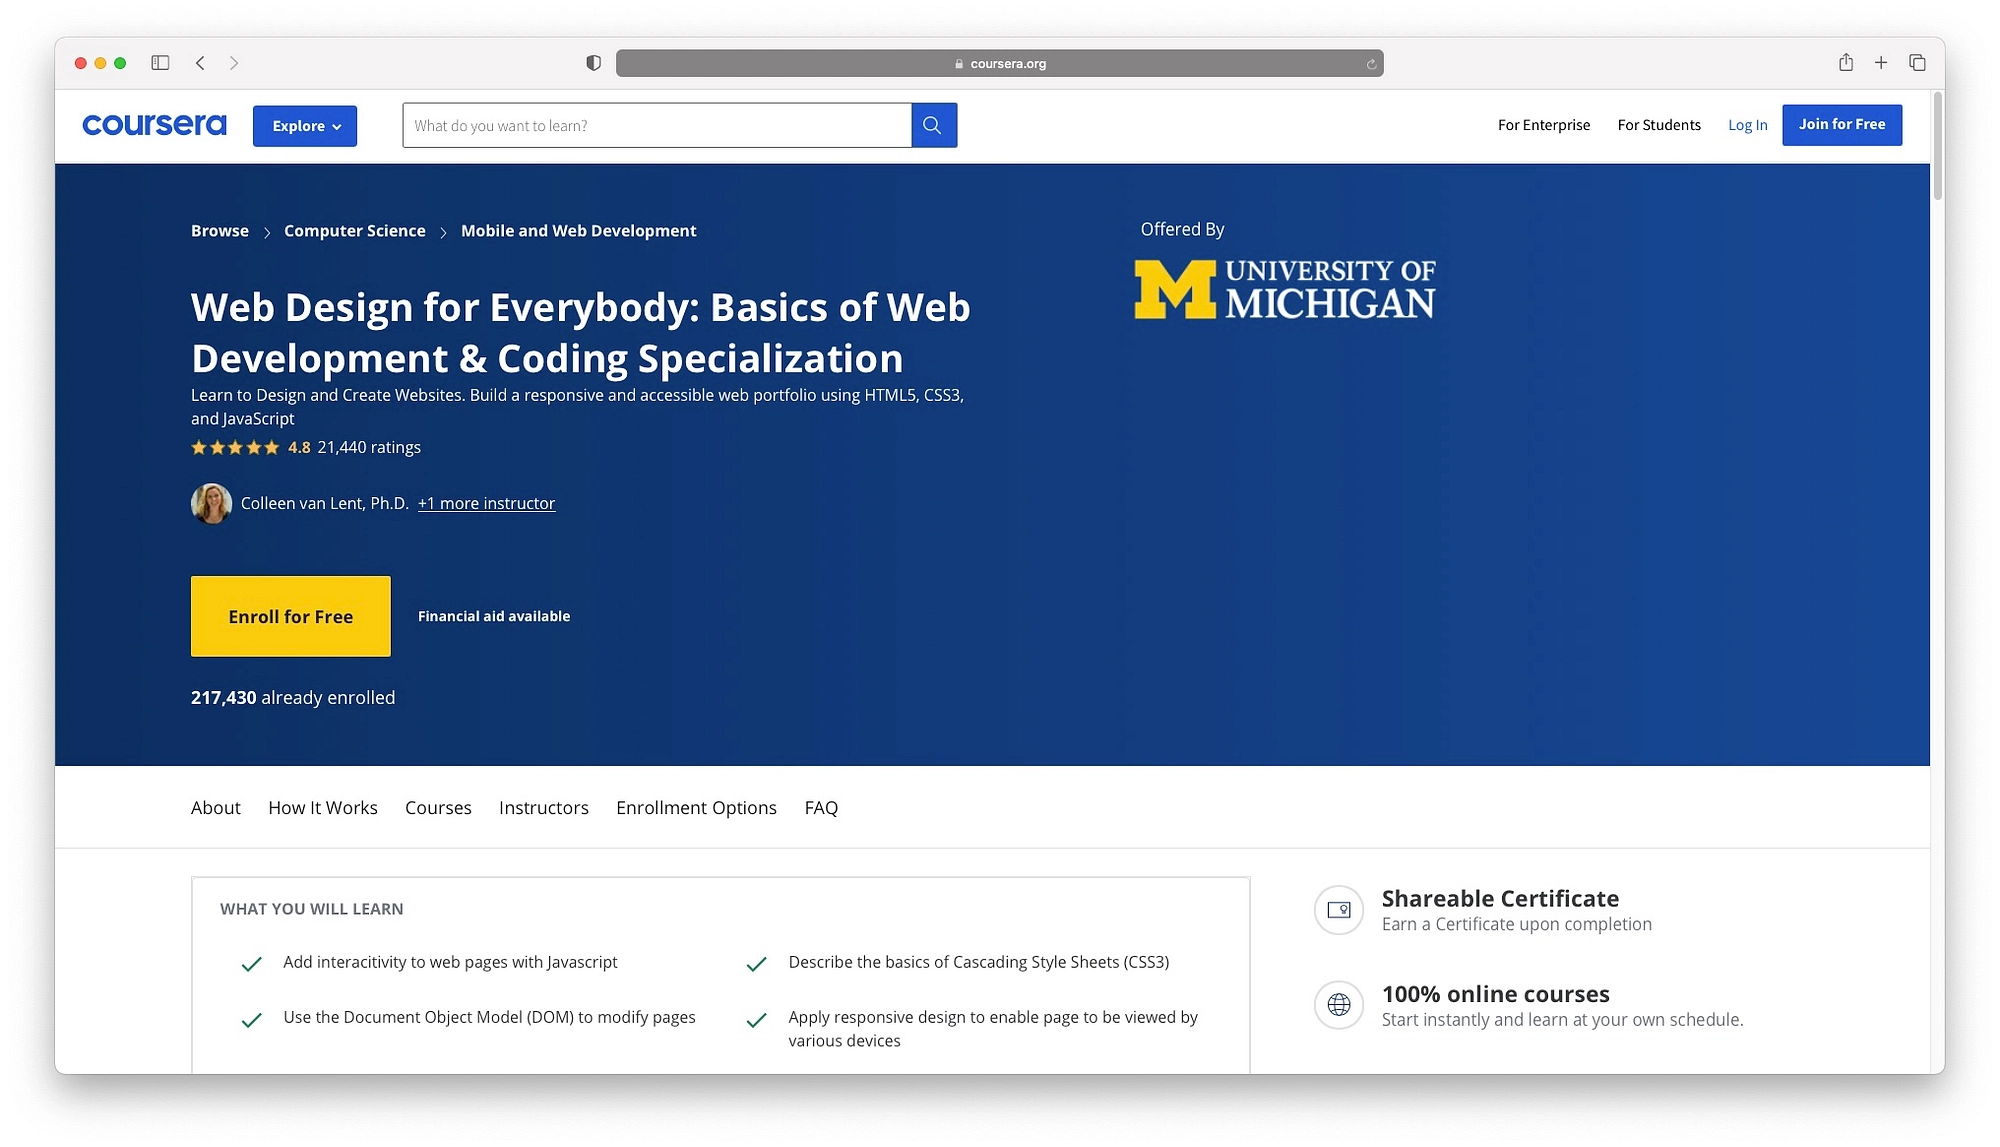Viewport: 2000px width, 1147px height.
Task: Click the 100% online courses globe icon
Action: tap(1337, 1004)
